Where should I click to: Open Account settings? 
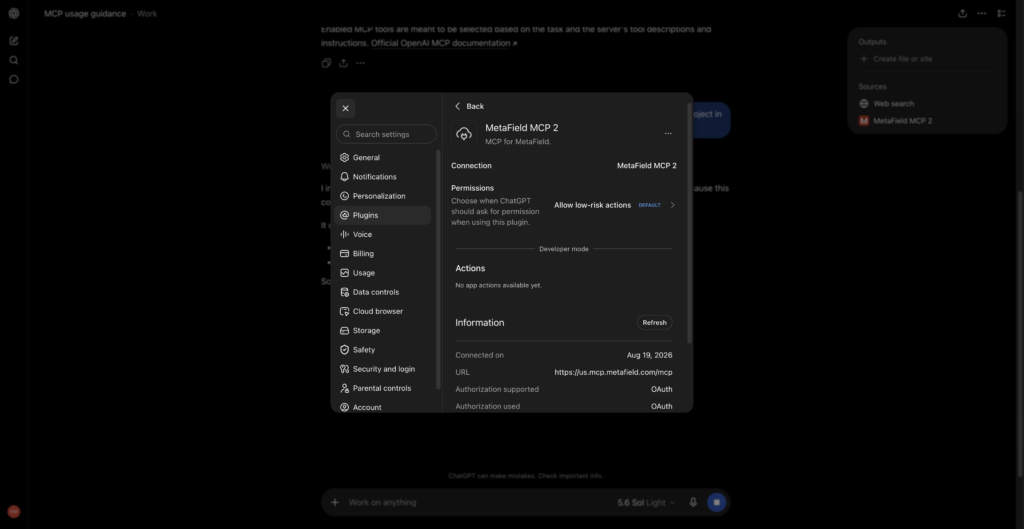click(382, 407)
